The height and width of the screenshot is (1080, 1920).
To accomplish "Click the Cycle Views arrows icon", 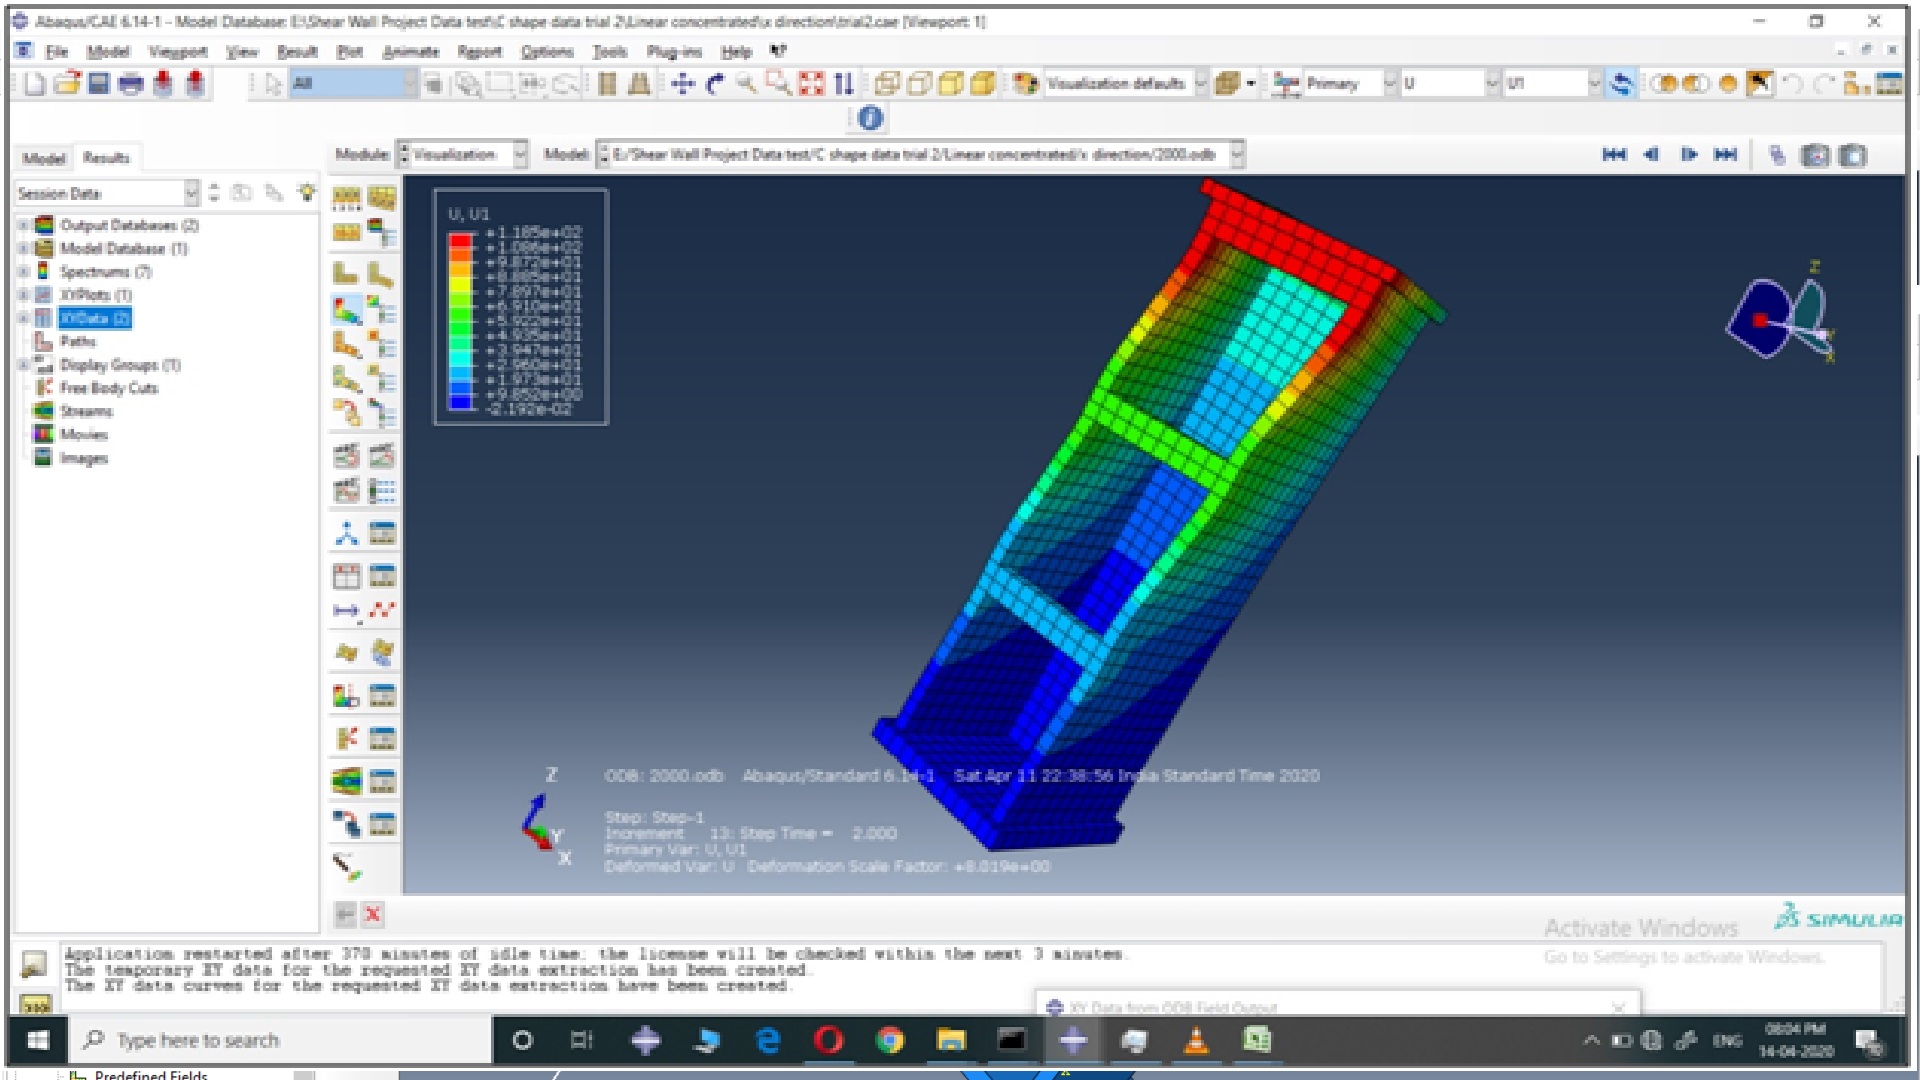I will (844, 84).
